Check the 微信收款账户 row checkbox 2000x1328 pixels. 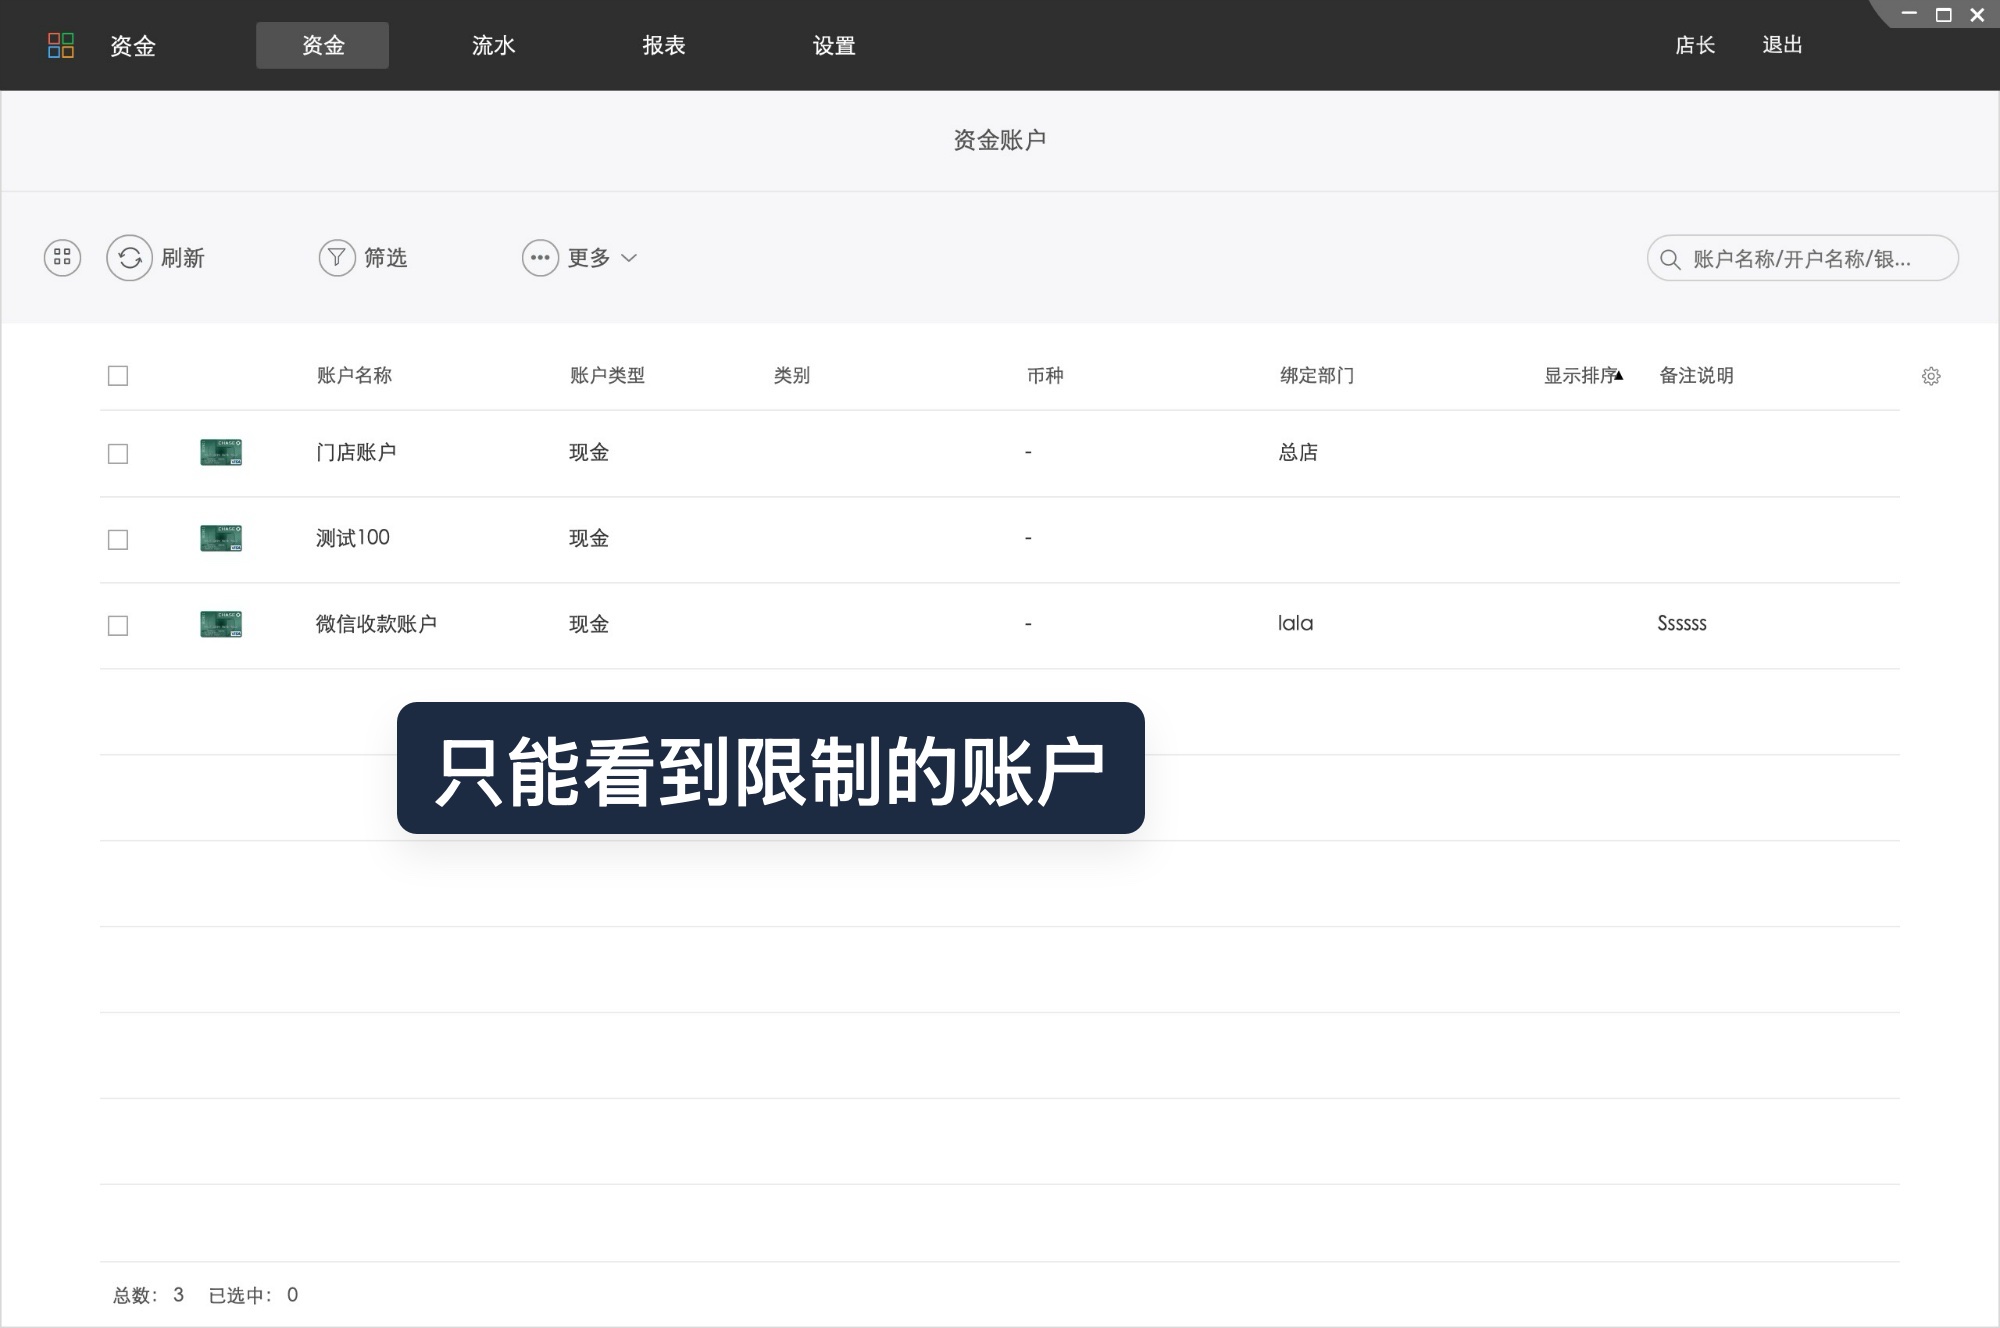118,625
